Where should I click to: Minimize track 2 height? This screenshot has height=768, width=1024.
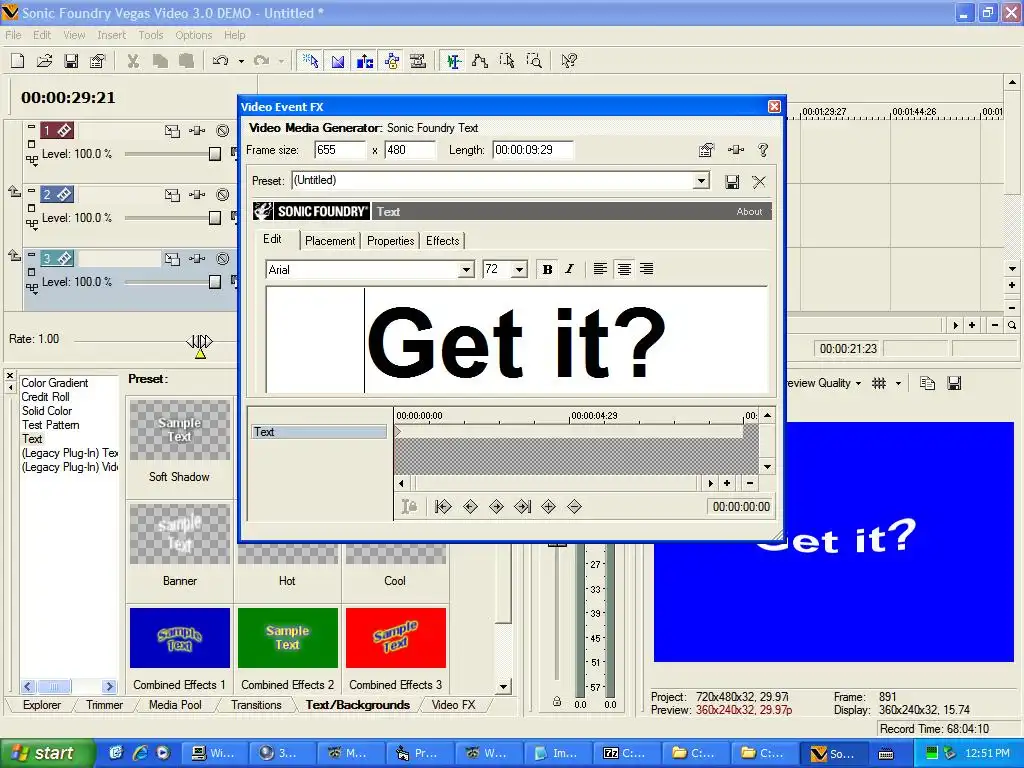click(31, 190)
